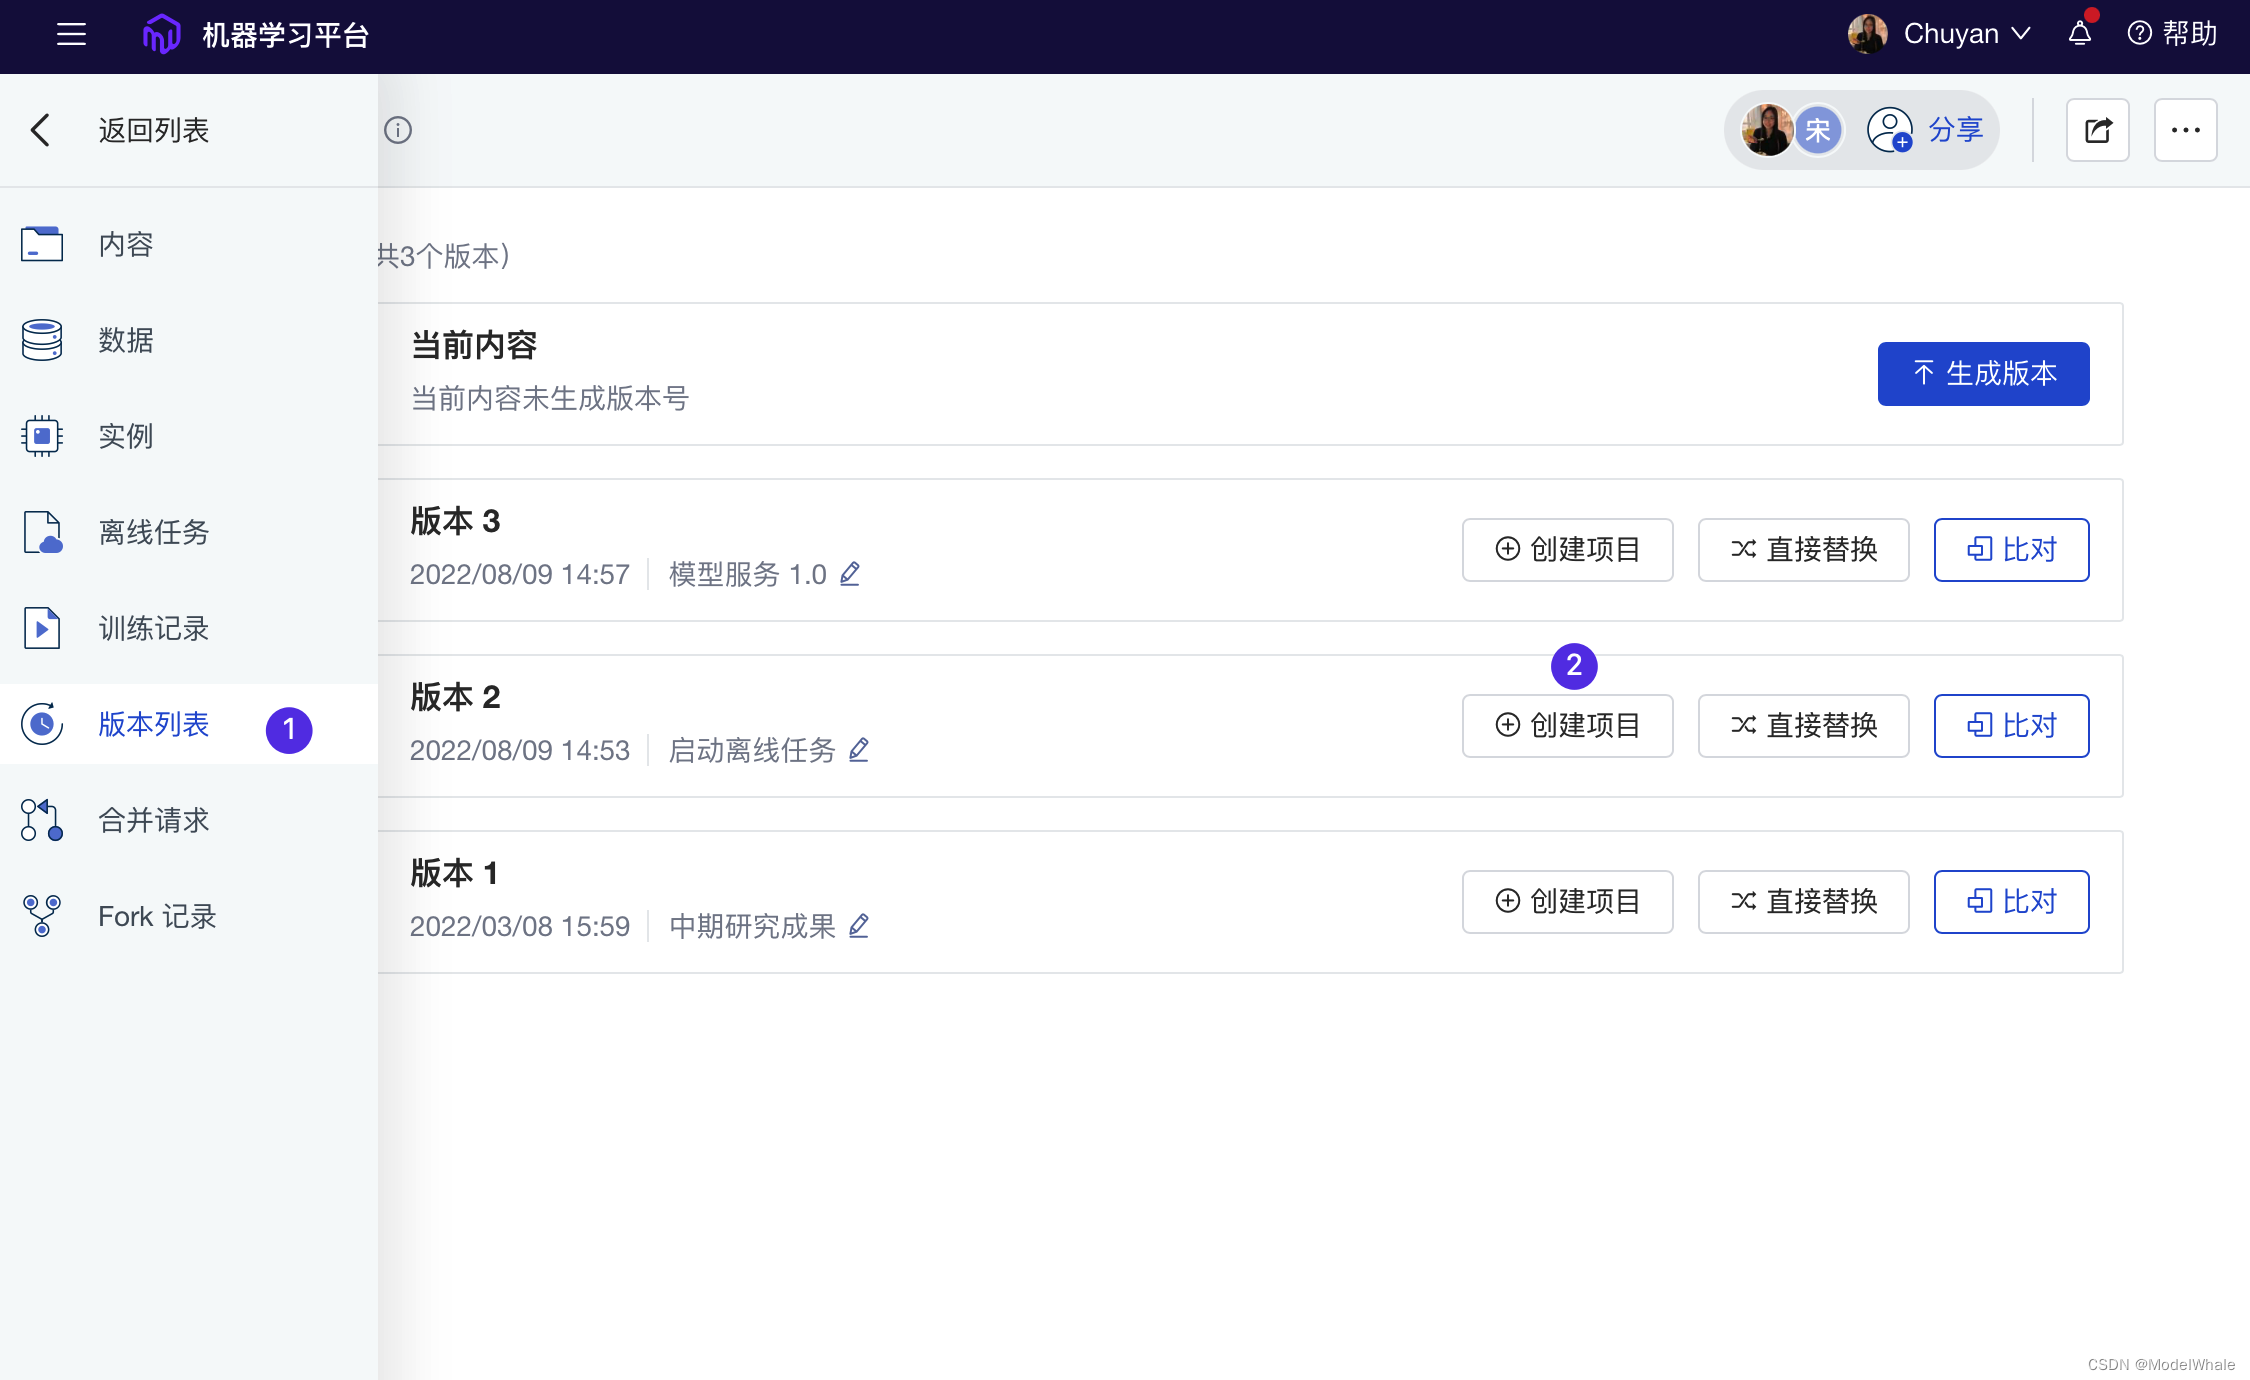Open Fork 记录 sidebar item
2250x1380 pixels.
click(x=156, y=916)
